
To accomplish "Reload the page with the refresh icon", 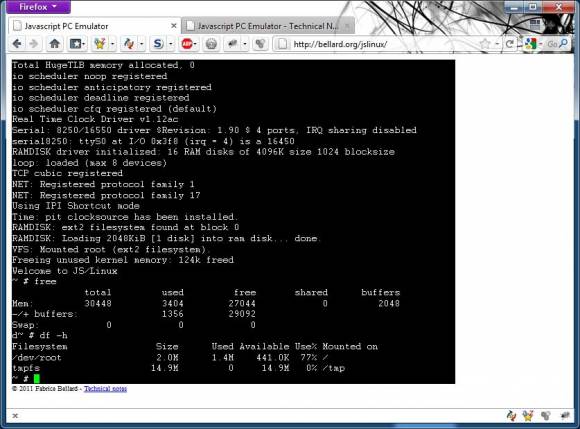I will [x=509, y=44].
